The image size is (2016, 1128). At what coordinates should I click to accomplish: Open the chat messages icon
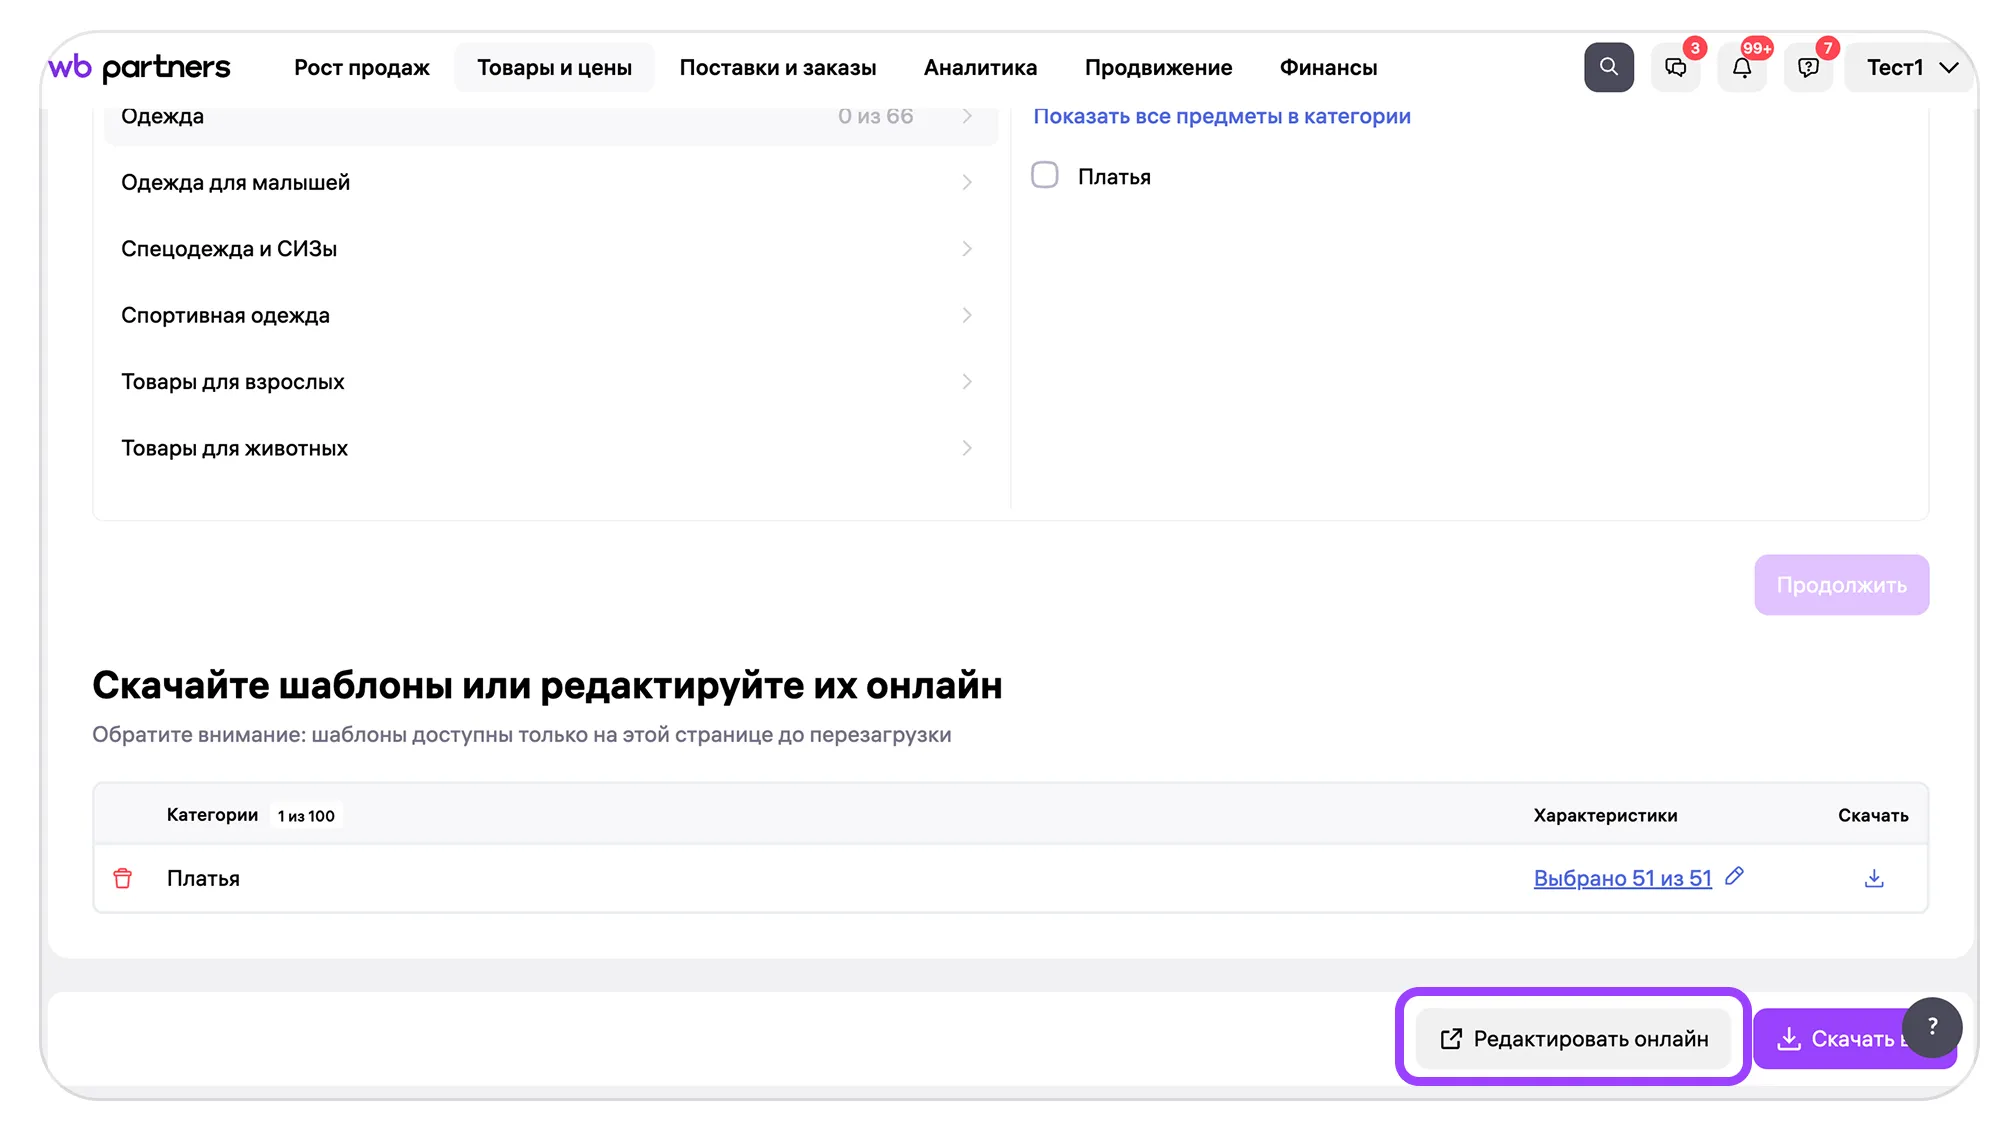pyautogui.click(x=1675, y=67)
